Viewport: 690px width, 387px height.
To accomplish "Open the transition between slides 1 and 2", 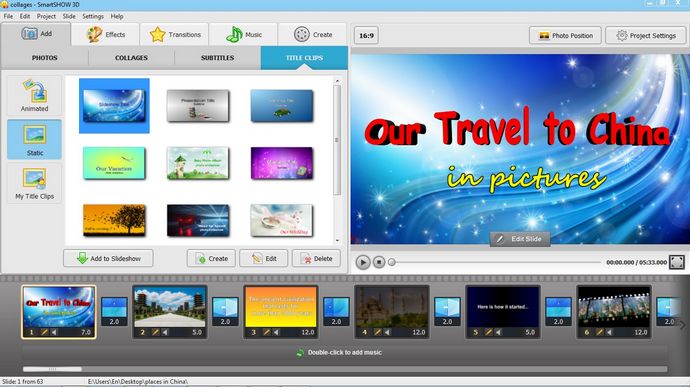I will [x=114, y=311].
